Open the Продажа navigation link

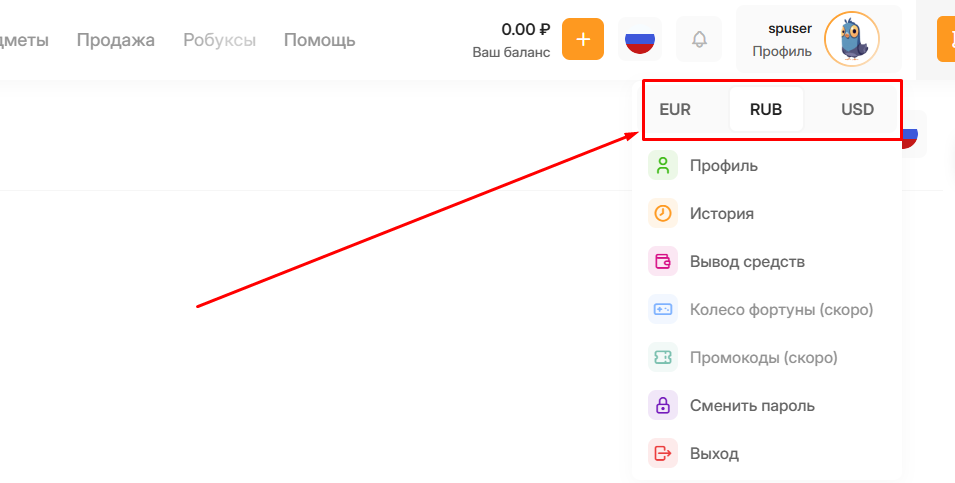click(x=116, y=40)
